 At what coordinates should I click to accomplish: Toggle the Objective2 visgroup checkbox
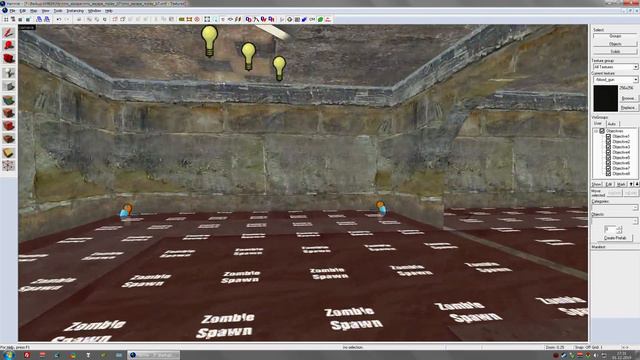tap(609, 142)
